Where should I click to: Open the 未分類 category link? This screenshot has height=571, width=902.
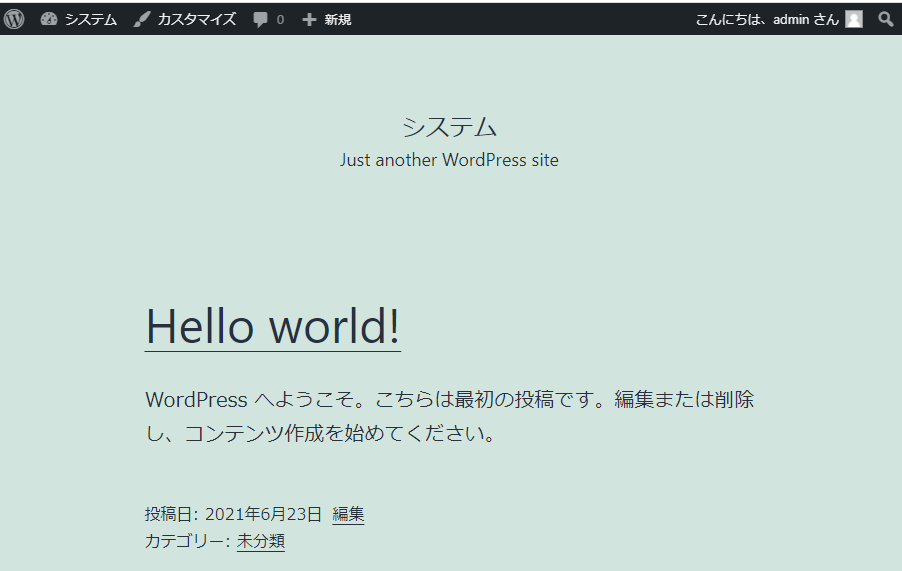pos(260,541)
